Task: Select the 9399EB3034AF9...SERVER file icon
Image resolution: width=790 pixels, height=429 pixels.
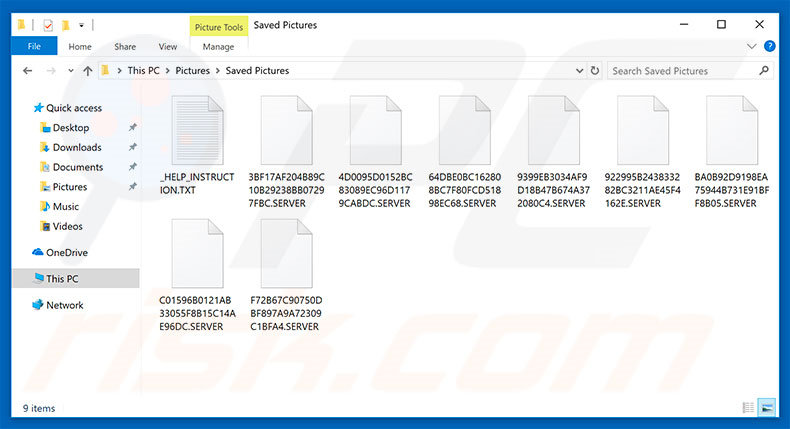Action: coord(554,131)
